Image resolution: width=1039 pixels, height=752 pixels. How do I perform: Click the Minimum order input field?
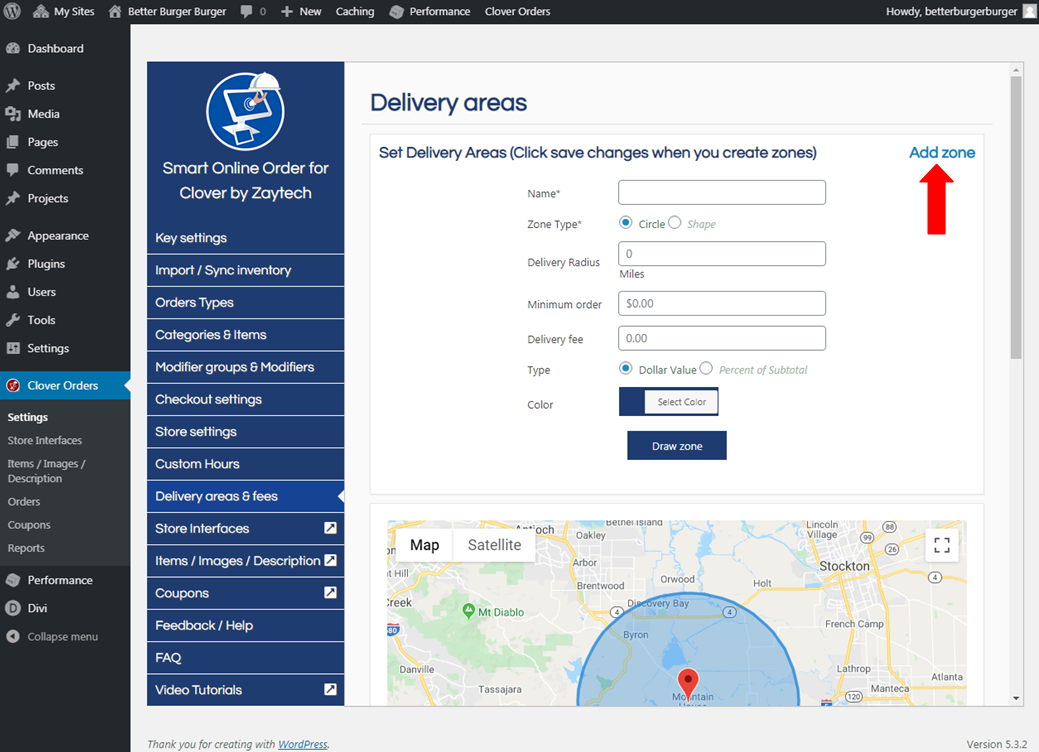pos(722,303)
